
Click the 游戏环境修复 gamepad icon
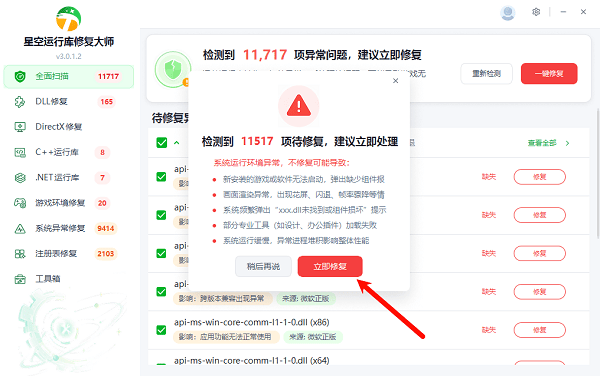20,203
